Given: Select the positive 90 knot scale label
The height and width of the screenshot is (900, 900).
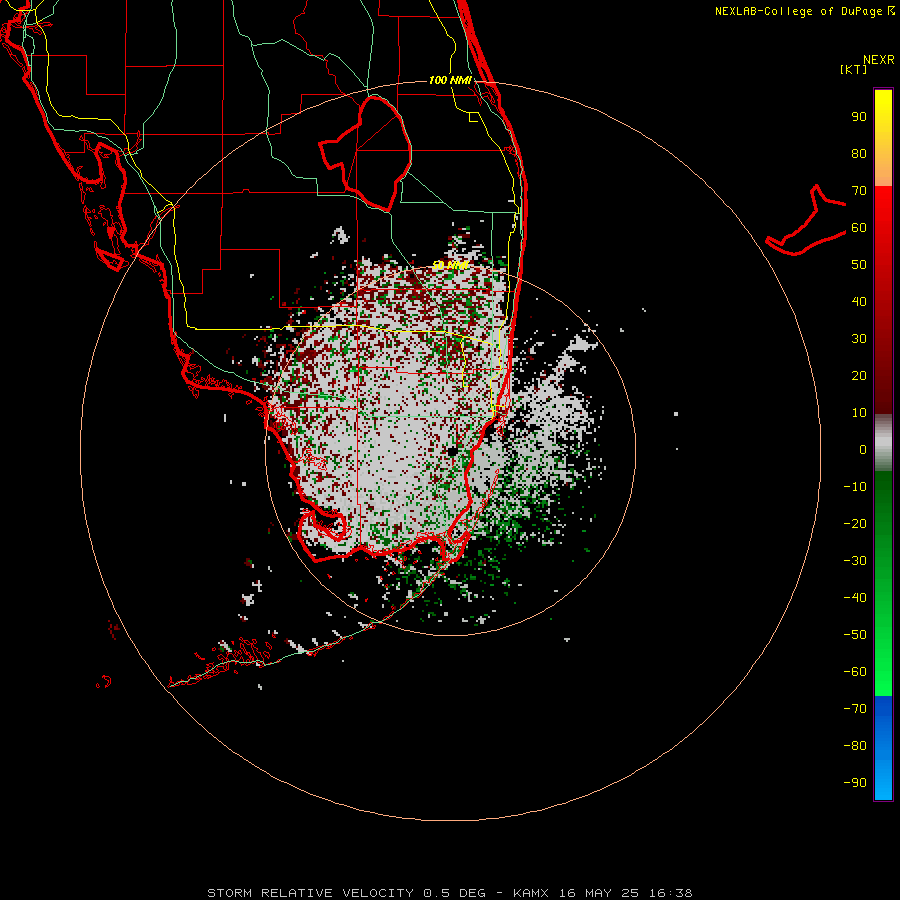Looking at the screenshot, I should (859, 117).
